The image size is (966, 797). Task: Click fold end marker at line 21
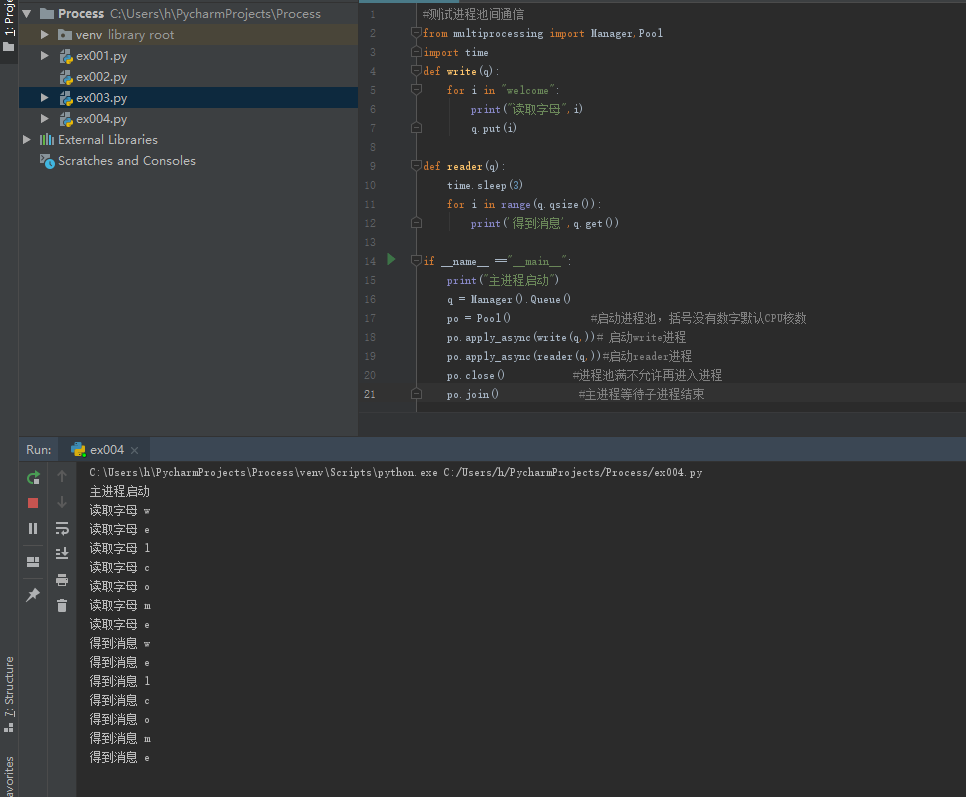(x=416, y=394)
